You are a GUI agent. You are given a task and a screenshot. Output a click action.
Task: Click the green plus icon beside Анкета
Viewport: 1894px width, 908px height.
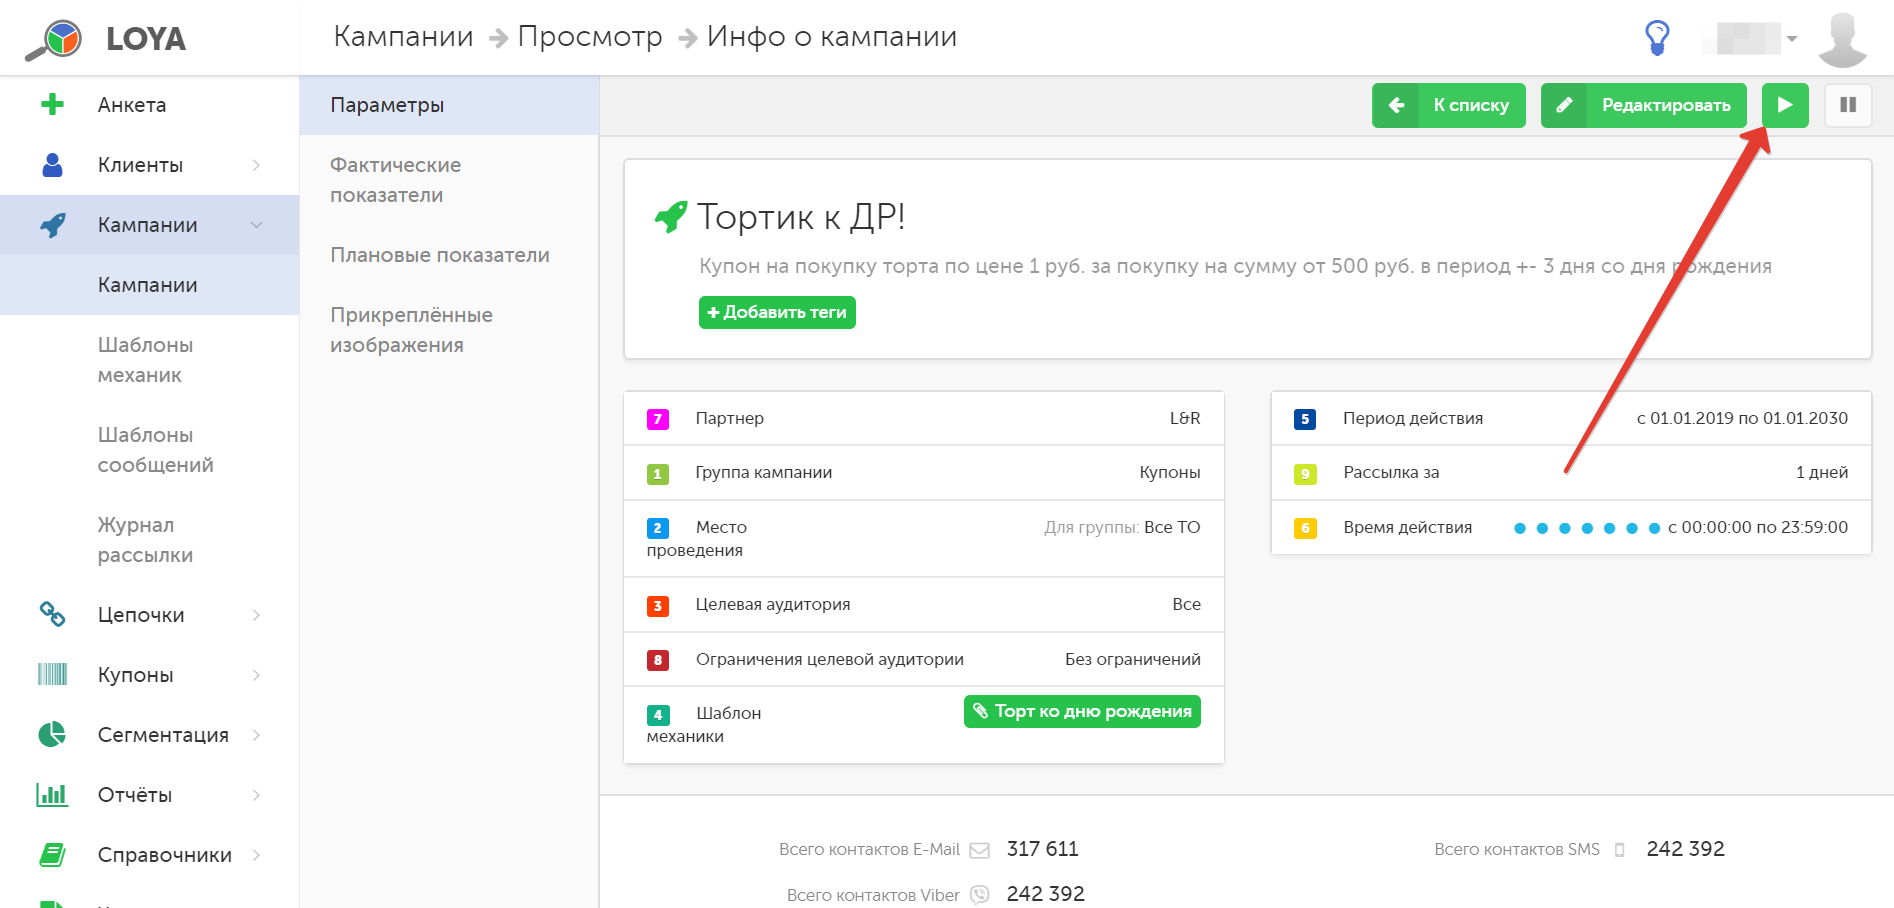pyautogui.click(x=53, y=104)
